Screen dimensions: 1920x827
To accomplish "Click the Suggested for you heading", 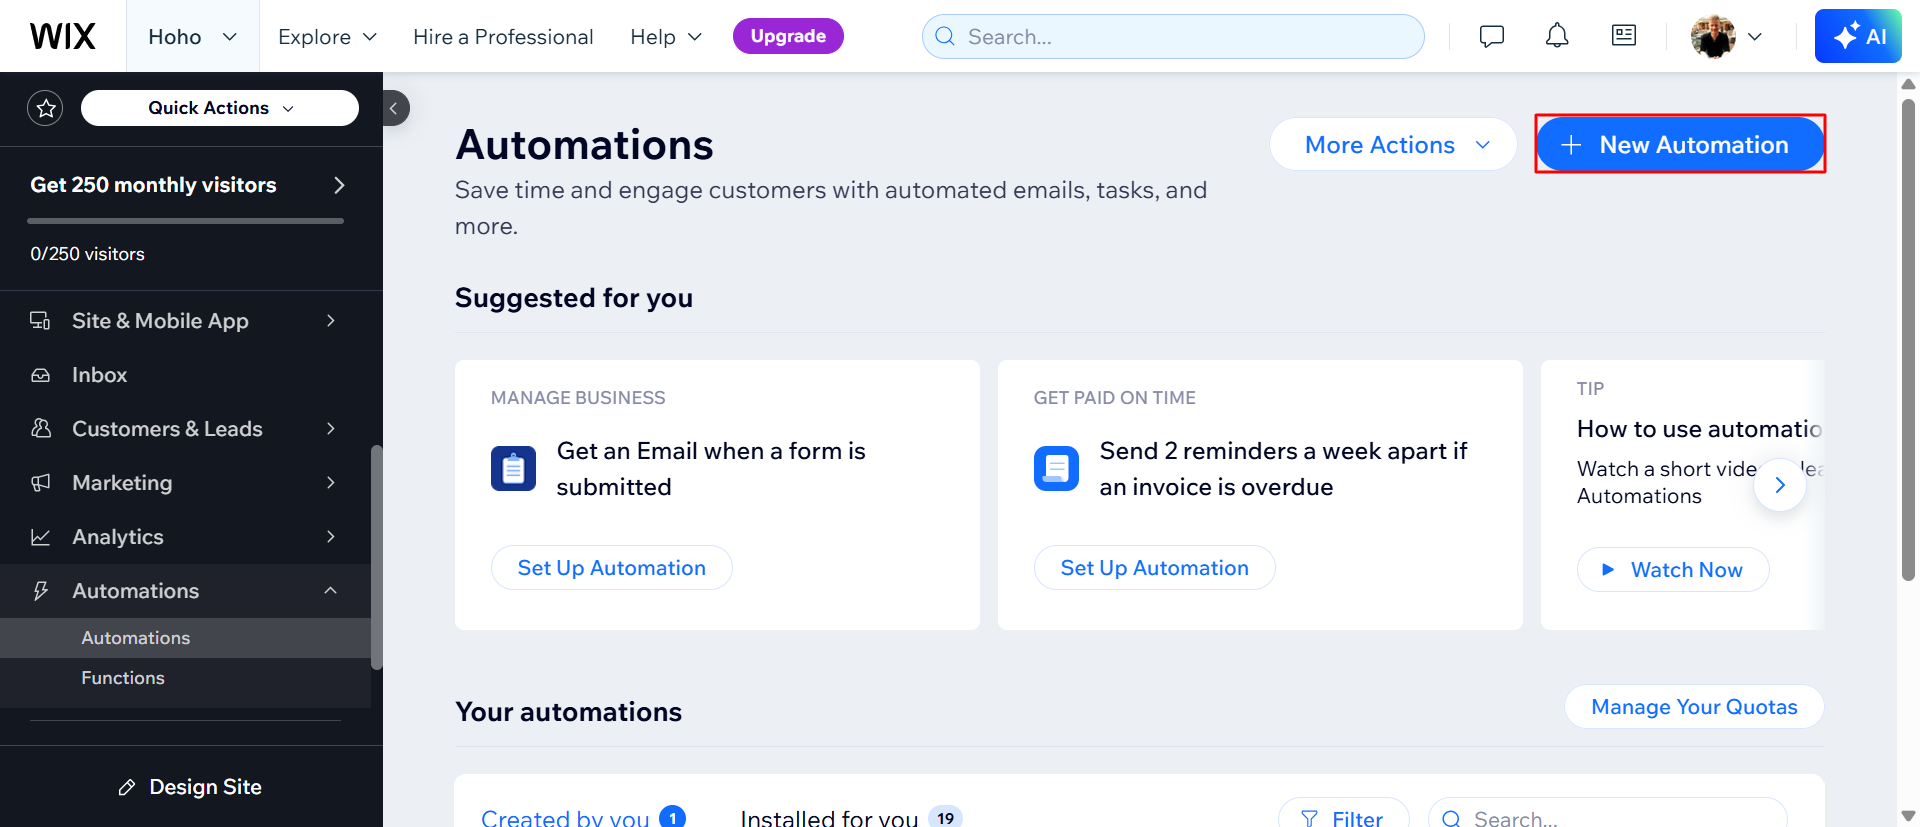I will click(574, 298).
